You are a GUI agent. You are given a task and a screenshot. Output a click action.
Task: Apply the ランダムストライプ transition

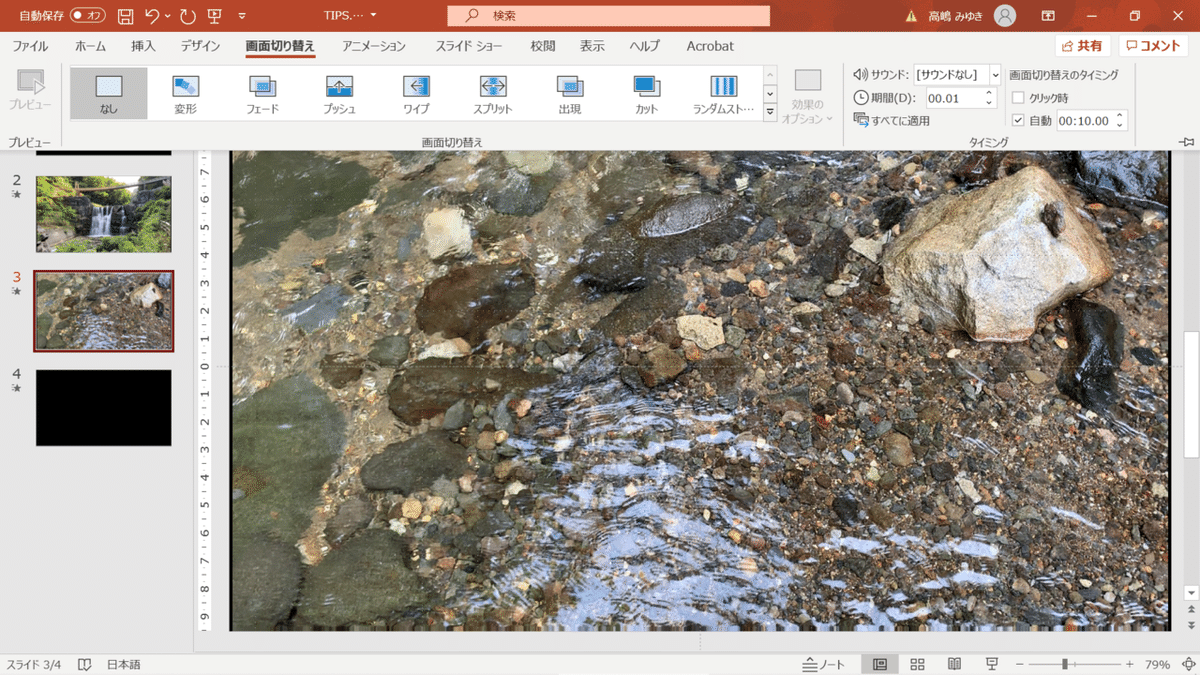(723, 93)
